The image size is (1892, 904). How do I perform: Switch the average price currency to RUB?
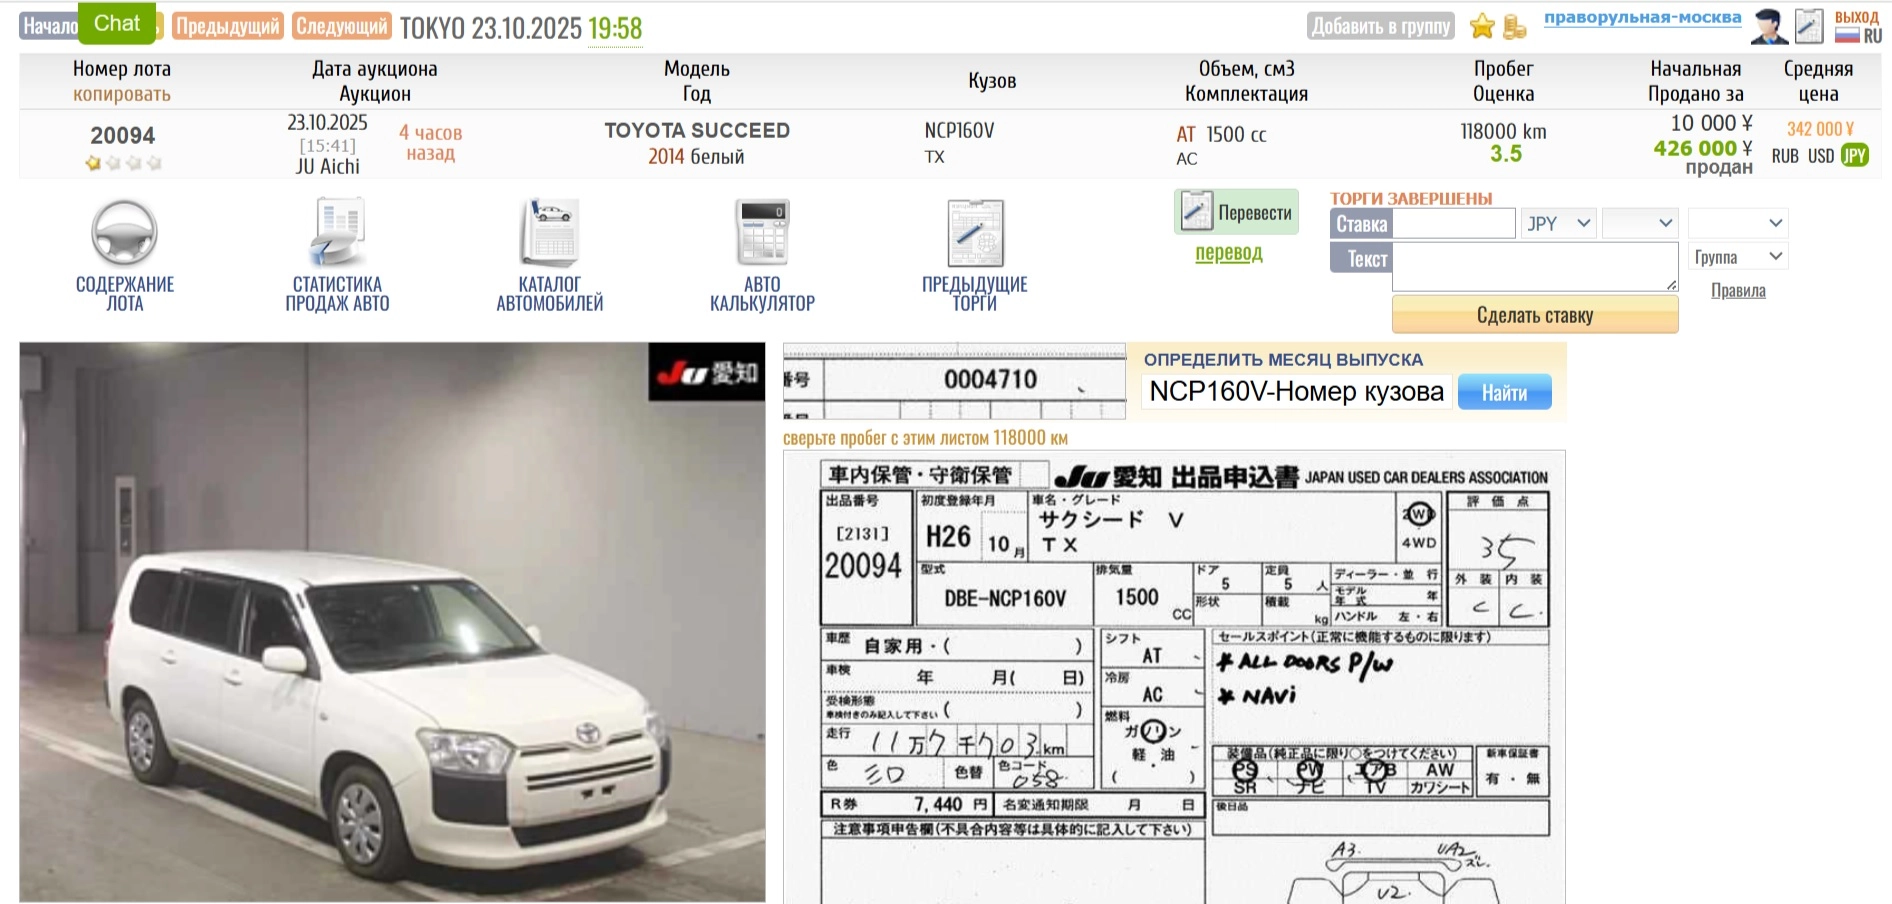1785,156
